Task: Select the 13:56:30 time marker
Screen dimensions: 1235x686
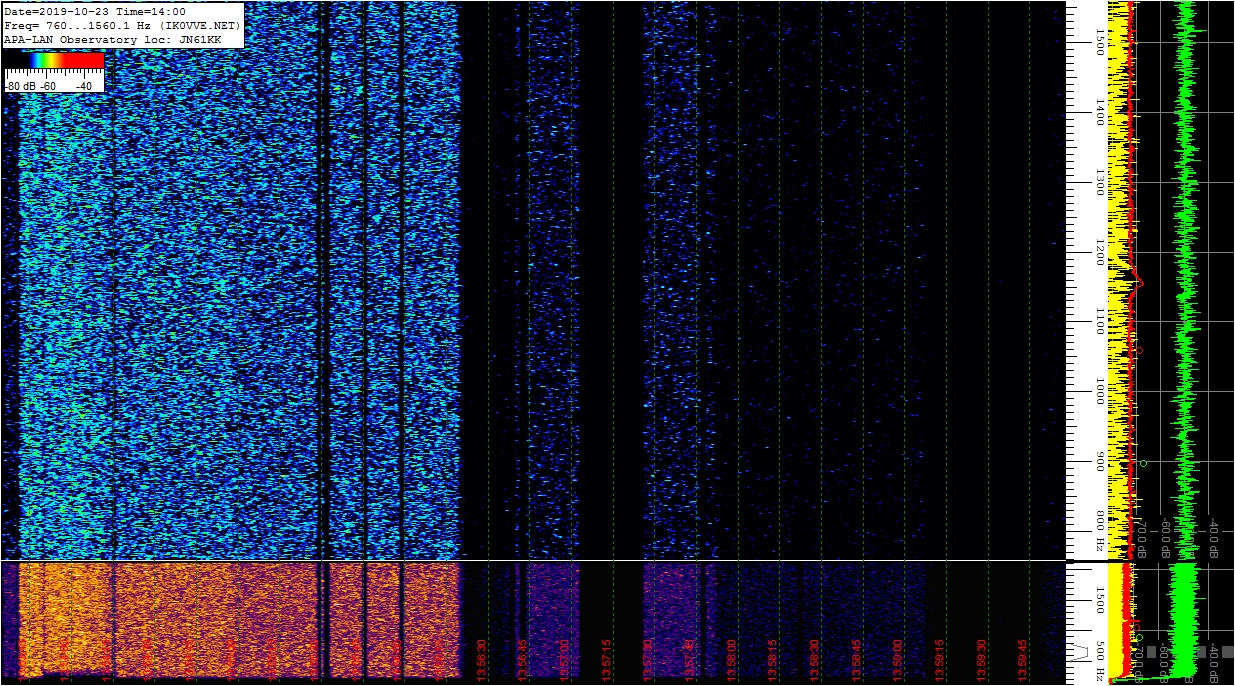Action: click(482, 661)
